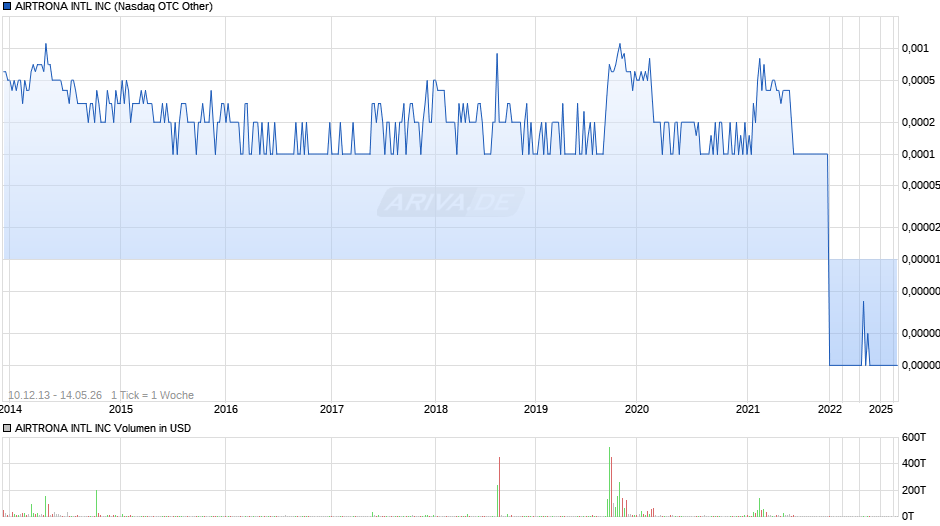Click the 2025 x-axis label

pyautogui.click(x=881, y=409)
